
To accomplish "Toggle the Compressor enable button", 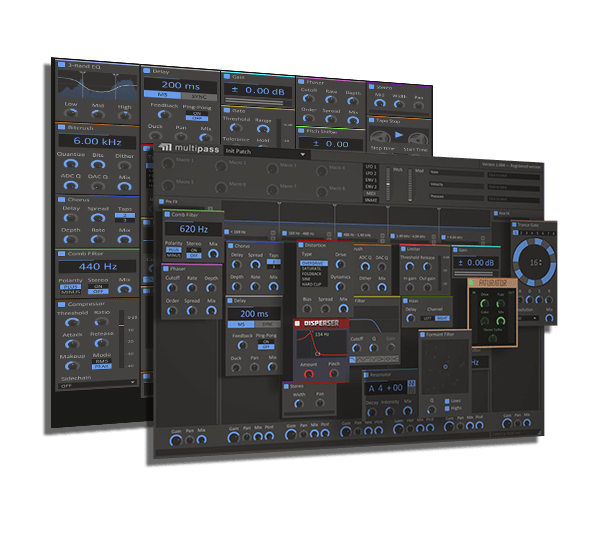I will pos(61,304).
